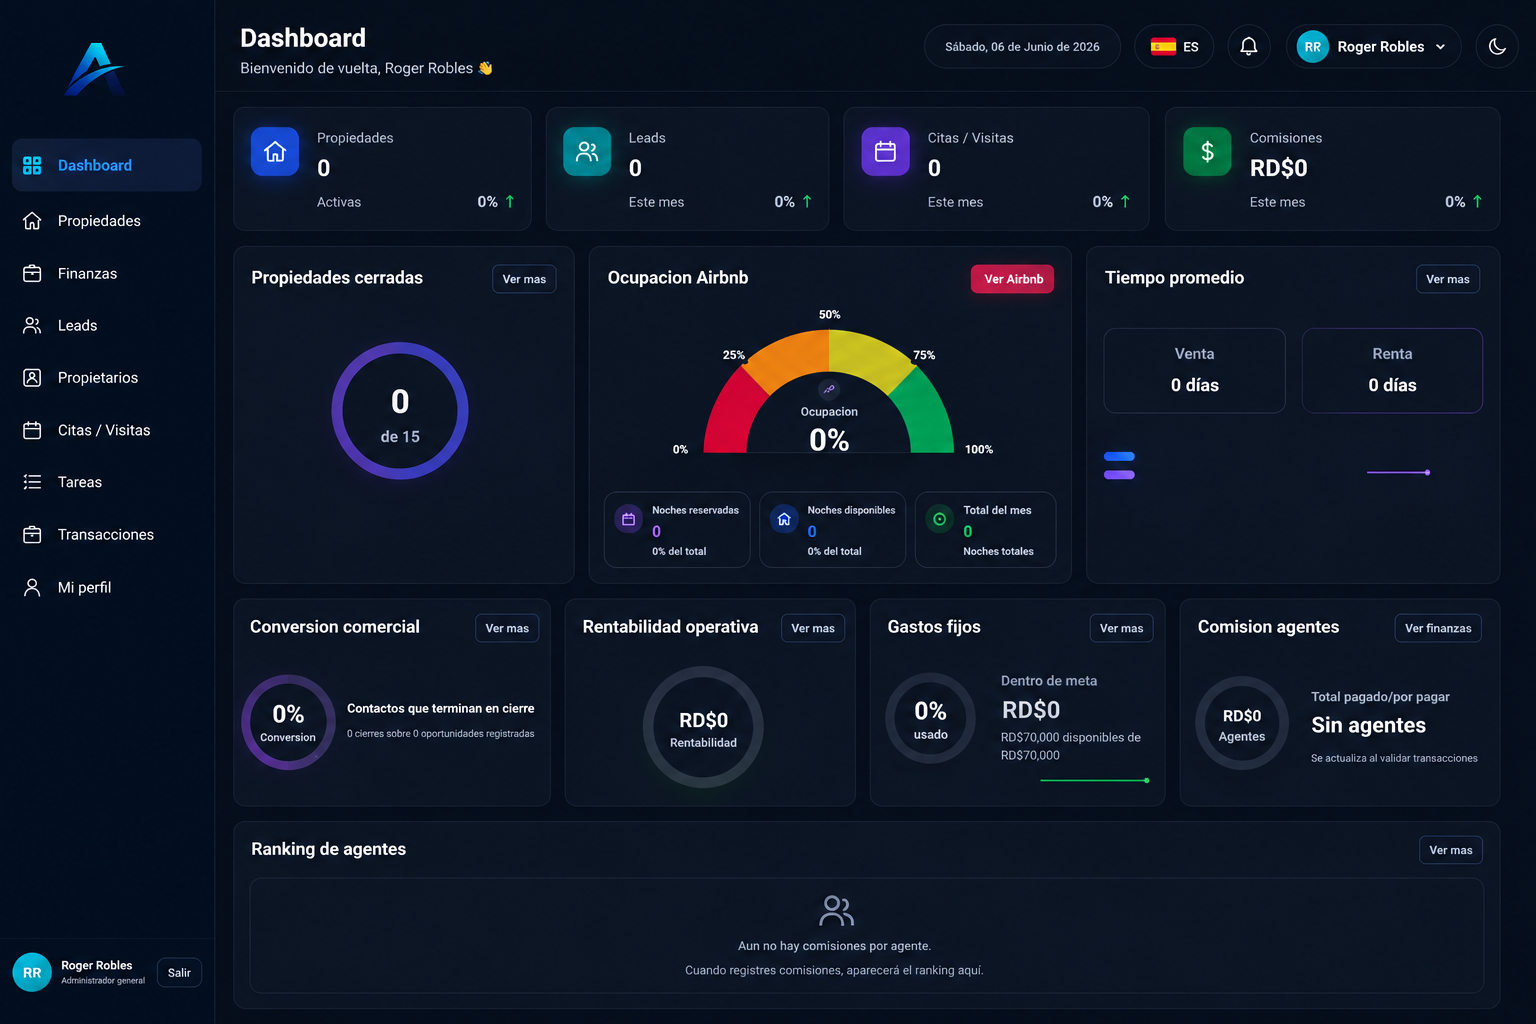Image resolution: width=1536 pixels, height=1024 pixels.
Task: Click Ver mas in Conversion comercial
Action: pyautogui.click(x=507, y=628)
